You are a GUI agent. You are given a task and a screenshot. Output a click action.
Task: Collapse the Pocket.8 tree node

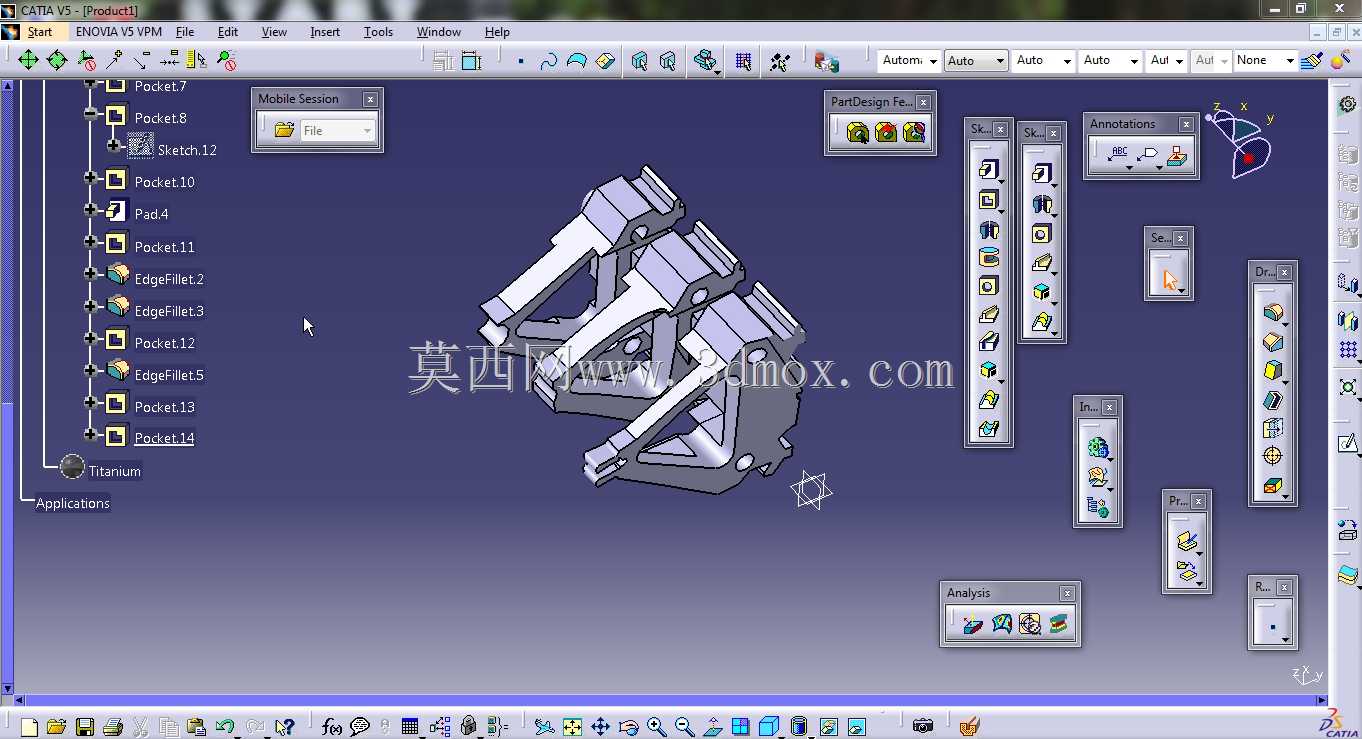pos(91,115)
